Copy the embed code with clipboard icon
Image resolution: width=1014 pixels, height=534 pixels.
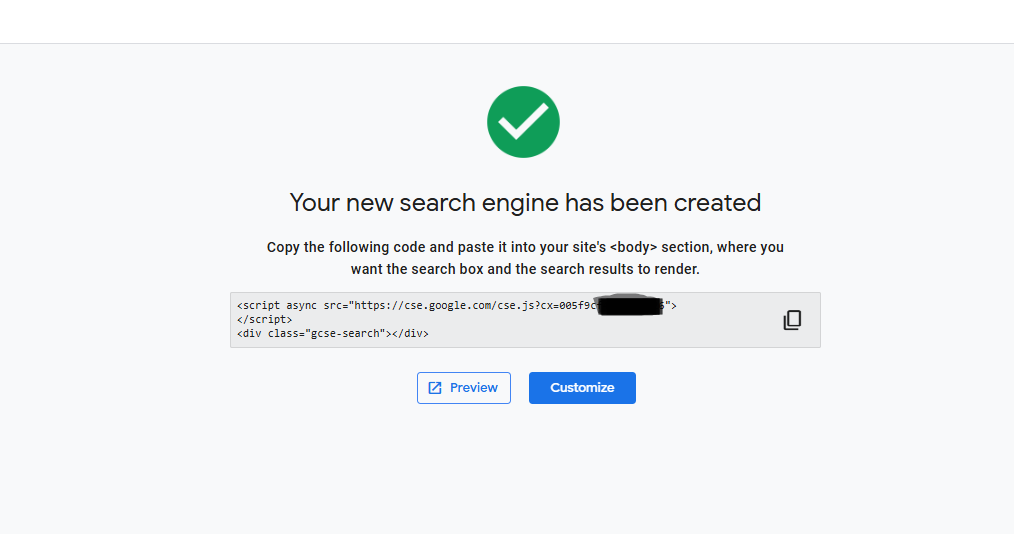(x=792, y=320)
